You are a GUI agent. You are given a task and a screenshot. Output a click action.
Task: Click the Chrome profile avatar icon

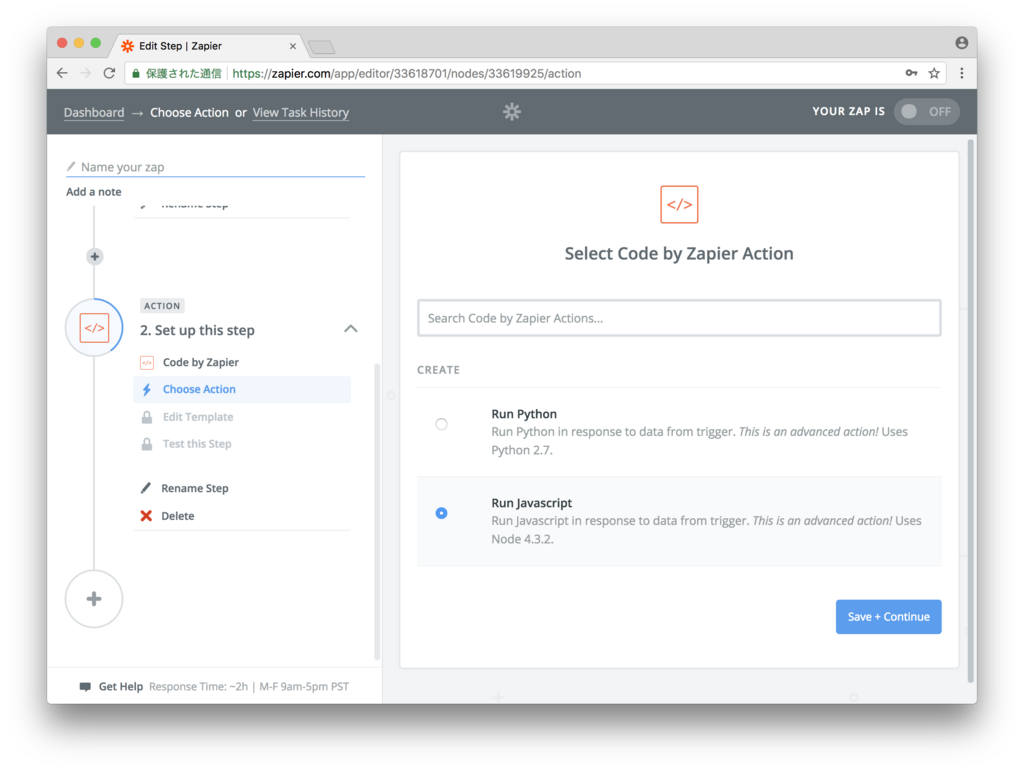point(961,43)
